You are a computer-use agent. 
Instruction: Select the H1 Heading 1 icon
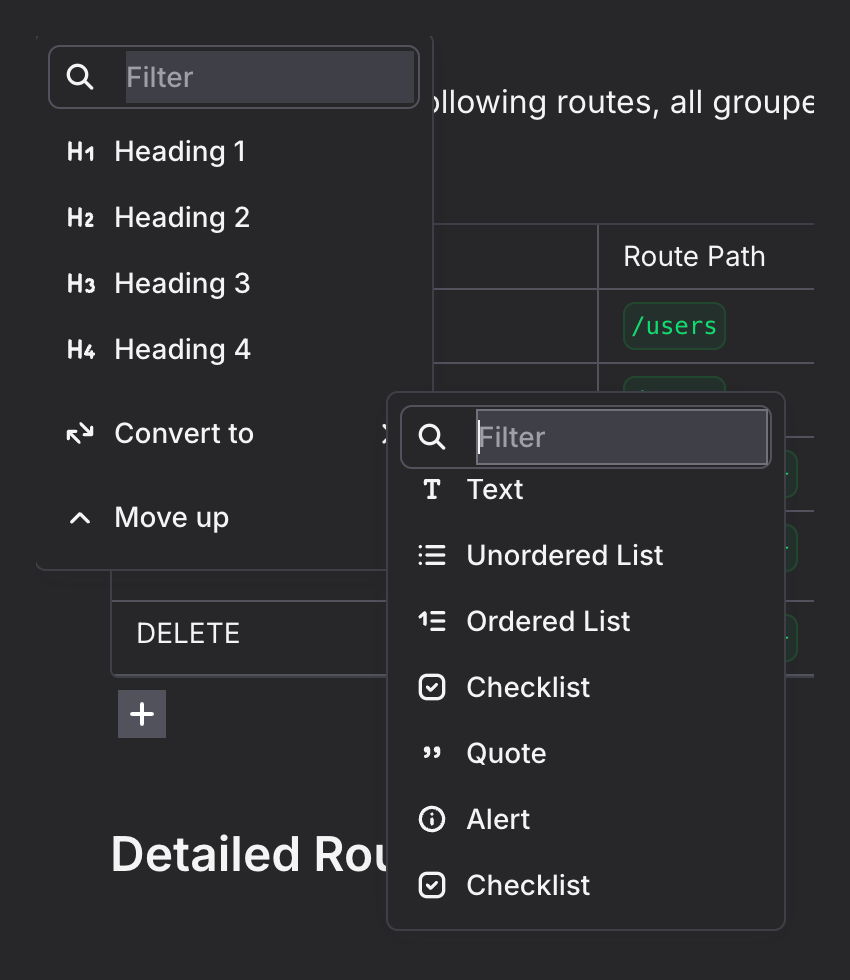(80, 152)
